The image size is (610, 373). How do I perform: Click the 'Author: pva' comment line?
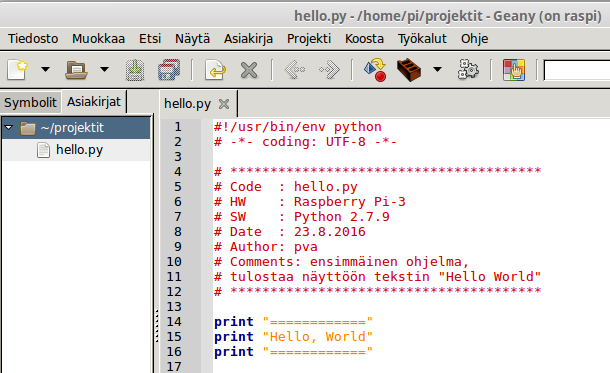pos(266,247)
